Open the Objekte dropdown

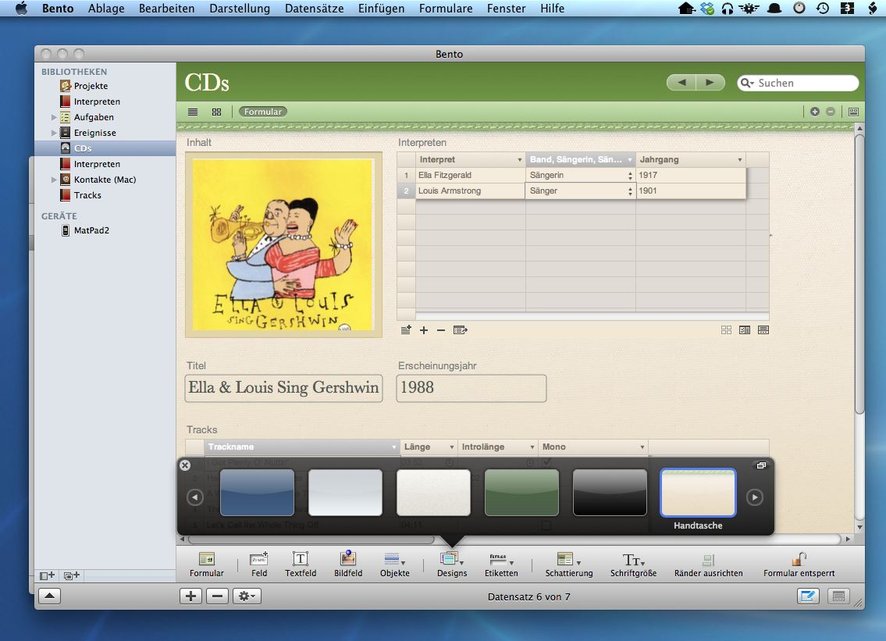pyautogui.click(x=394, y=564)
